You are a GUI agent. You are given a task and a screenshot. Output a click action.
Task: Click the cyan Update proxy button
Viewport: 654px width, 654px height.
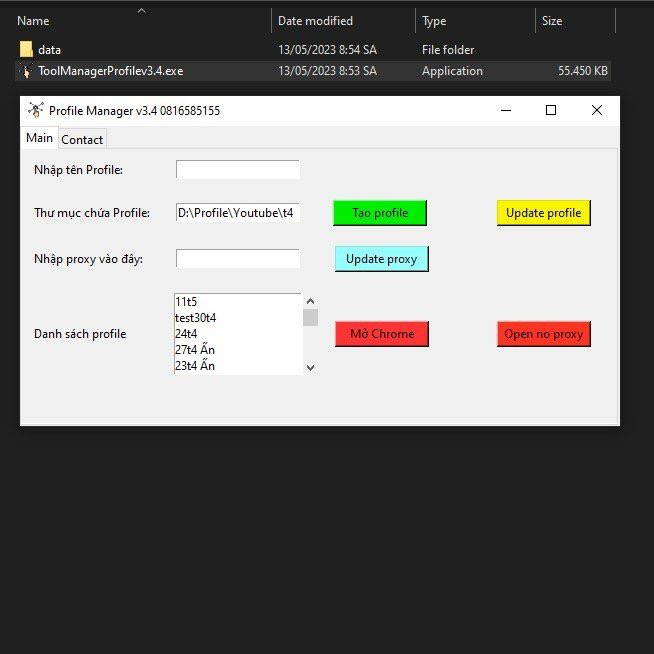(382, 259)
